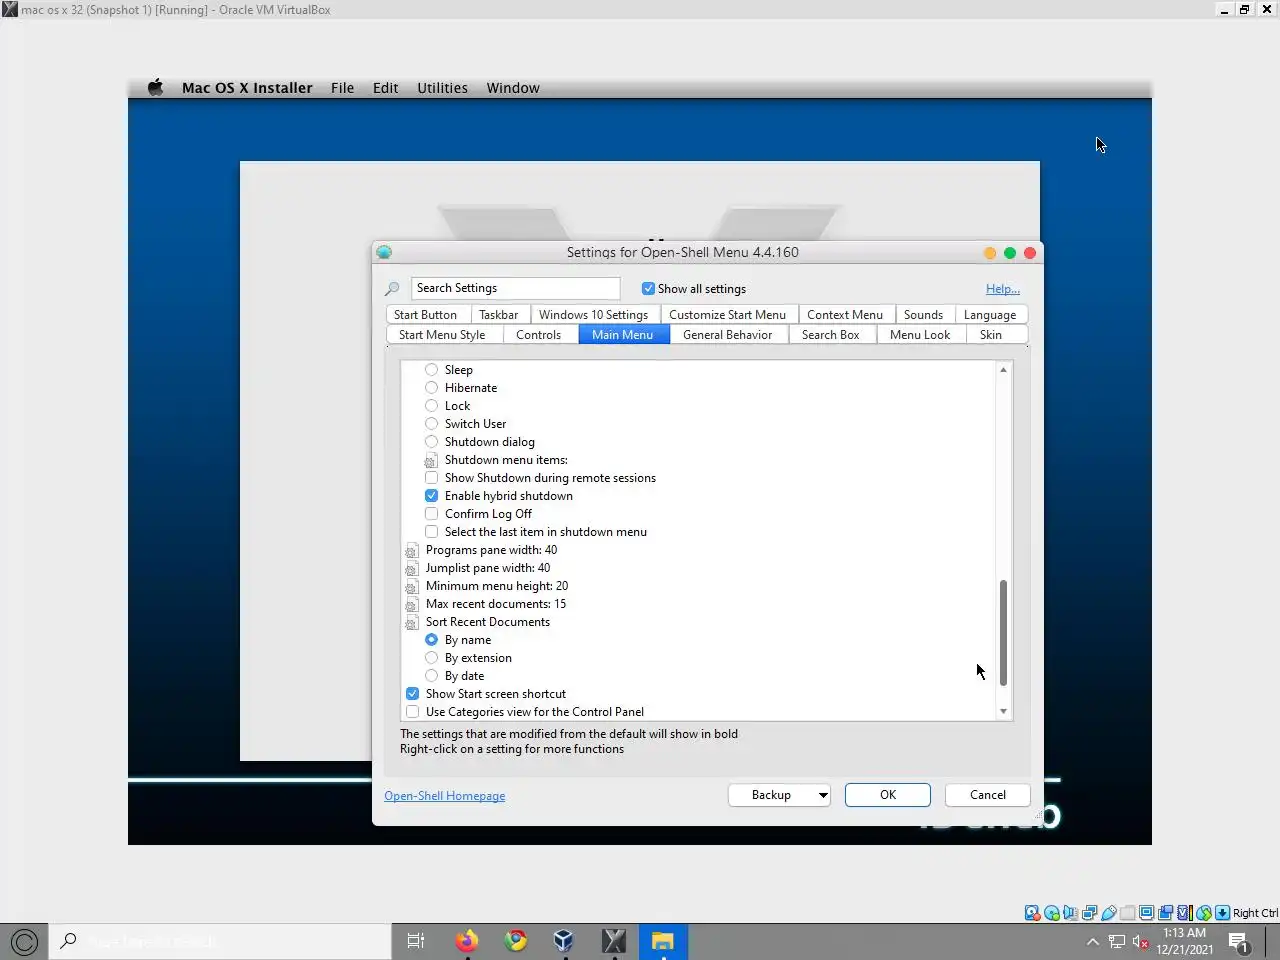Screen dimensions: 1280x960
Task: Check Select the last item in shutdown menu
Action: pyautogui.click(x=431, y=532)
